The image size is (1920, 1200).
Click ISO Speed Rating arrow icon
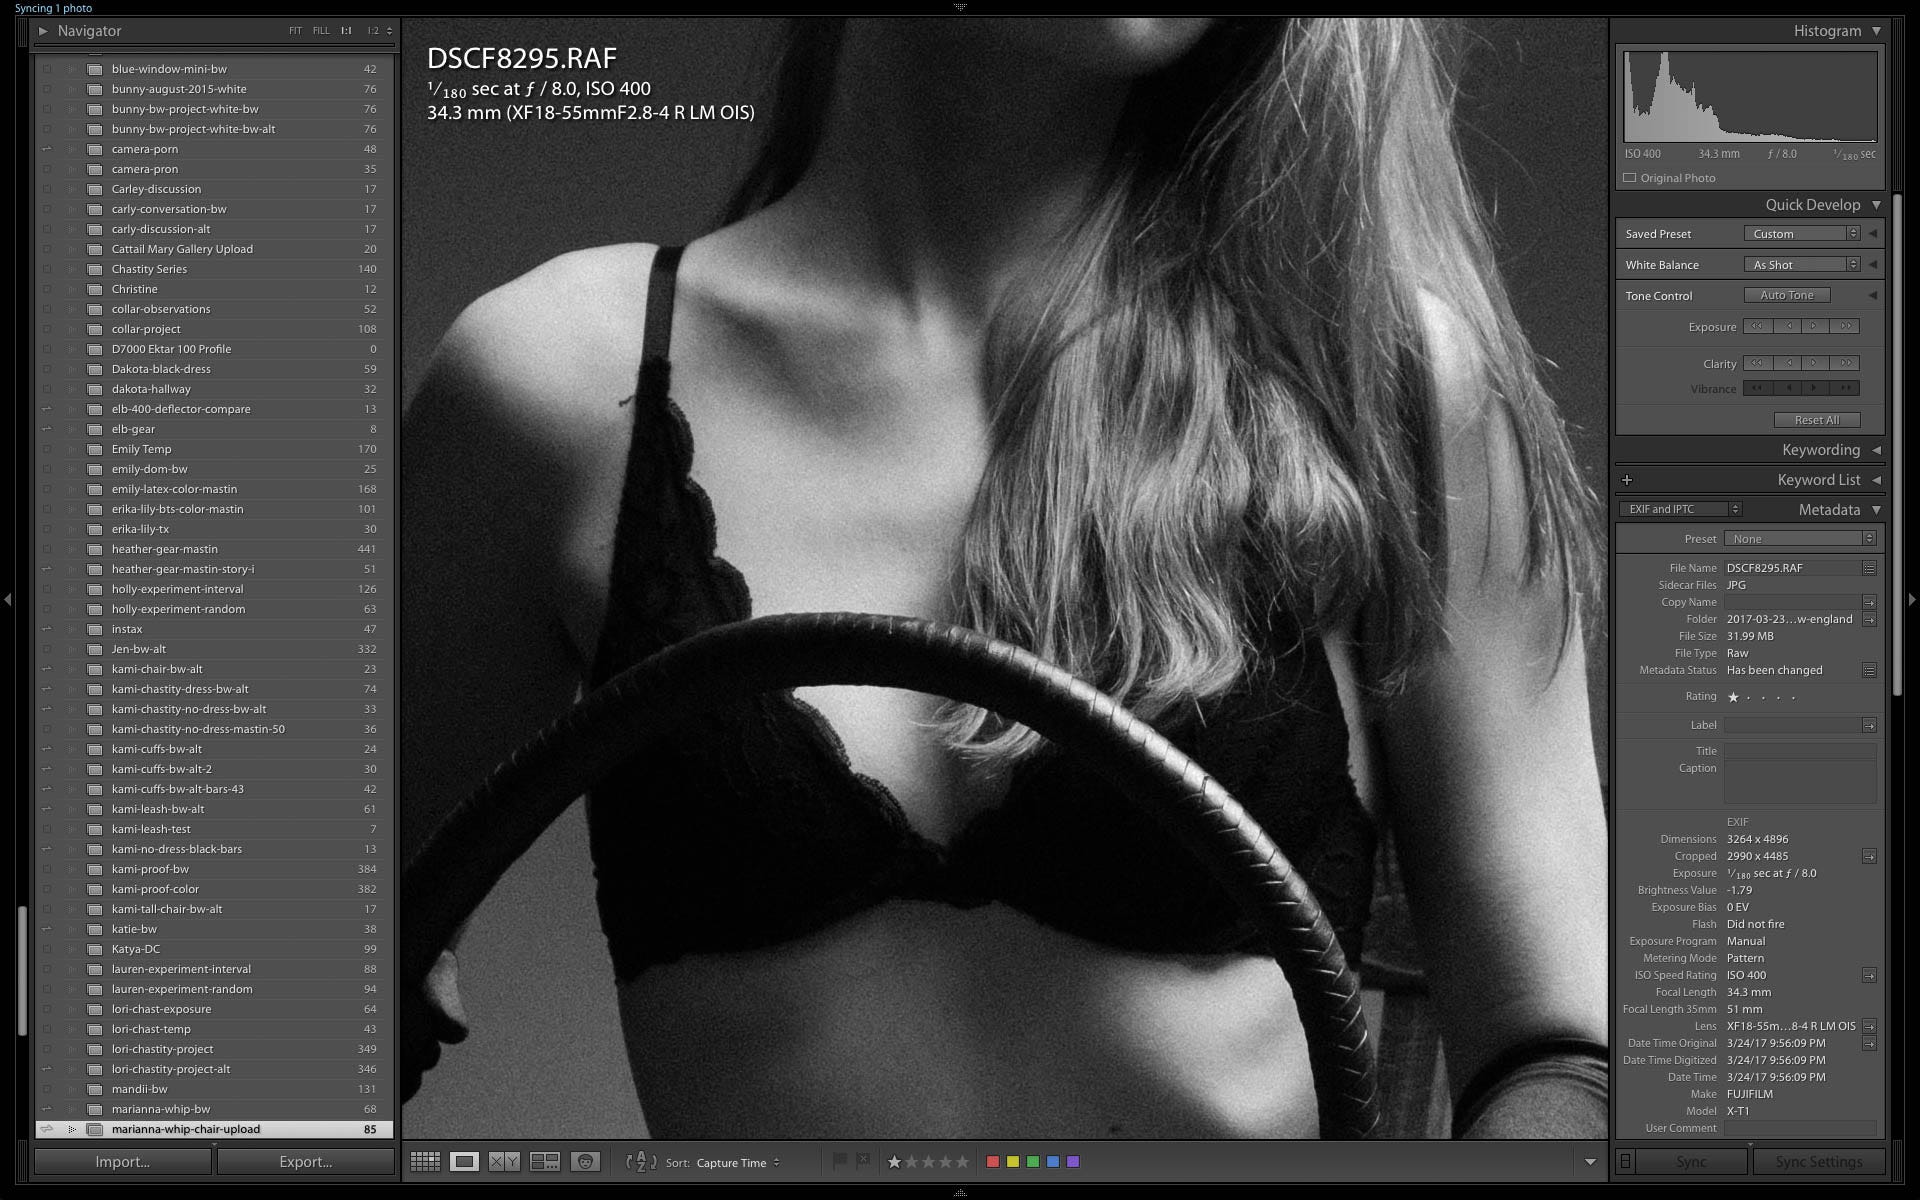(x=1869, y=975)
